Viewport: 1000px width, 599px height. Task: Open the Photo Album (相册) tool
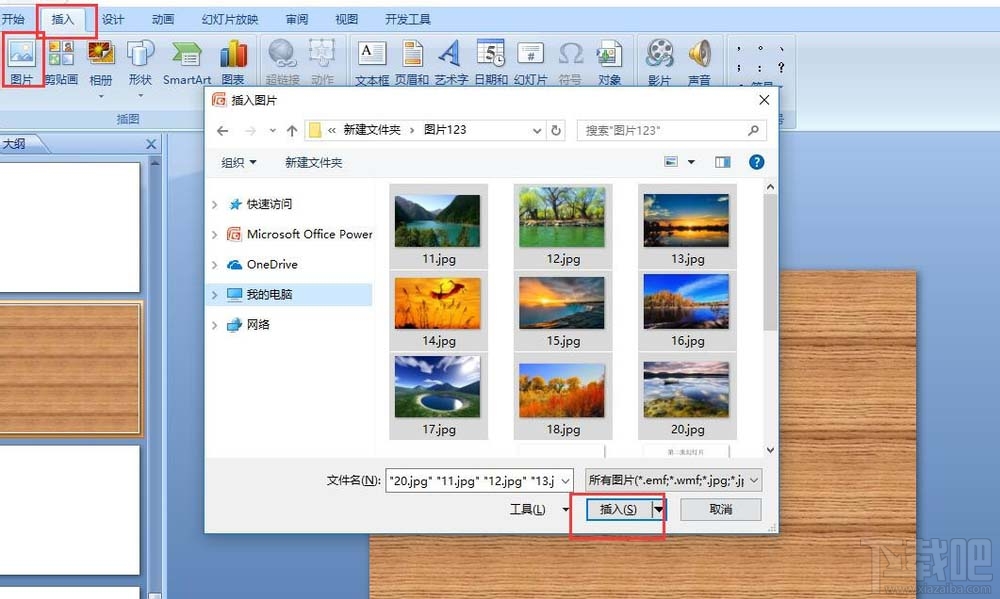tap(100, 62)
